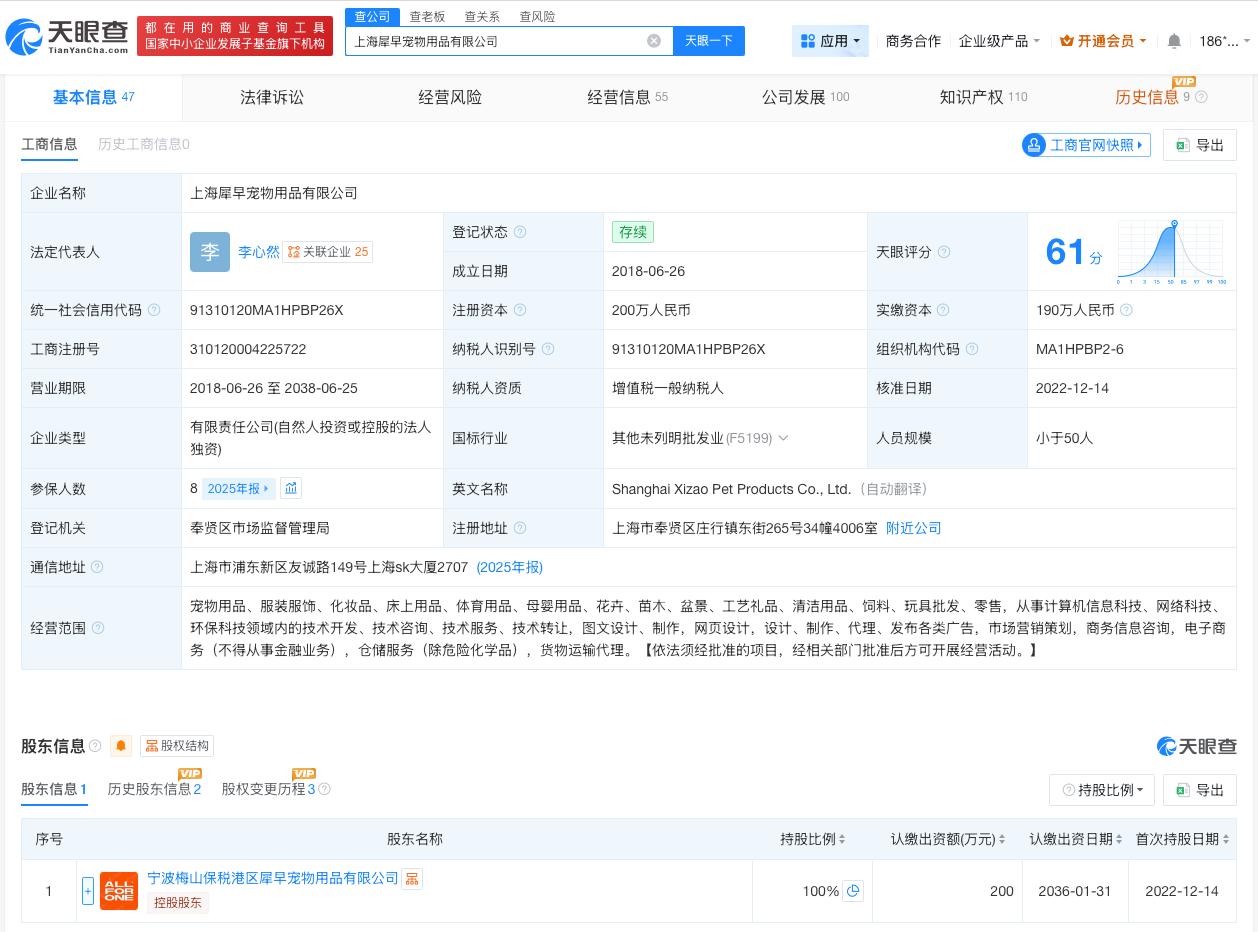The height and width of the screenshot is (932, 1258).
Task: Click help icon beside 统一社会信用代码
Action: (154, 310)
